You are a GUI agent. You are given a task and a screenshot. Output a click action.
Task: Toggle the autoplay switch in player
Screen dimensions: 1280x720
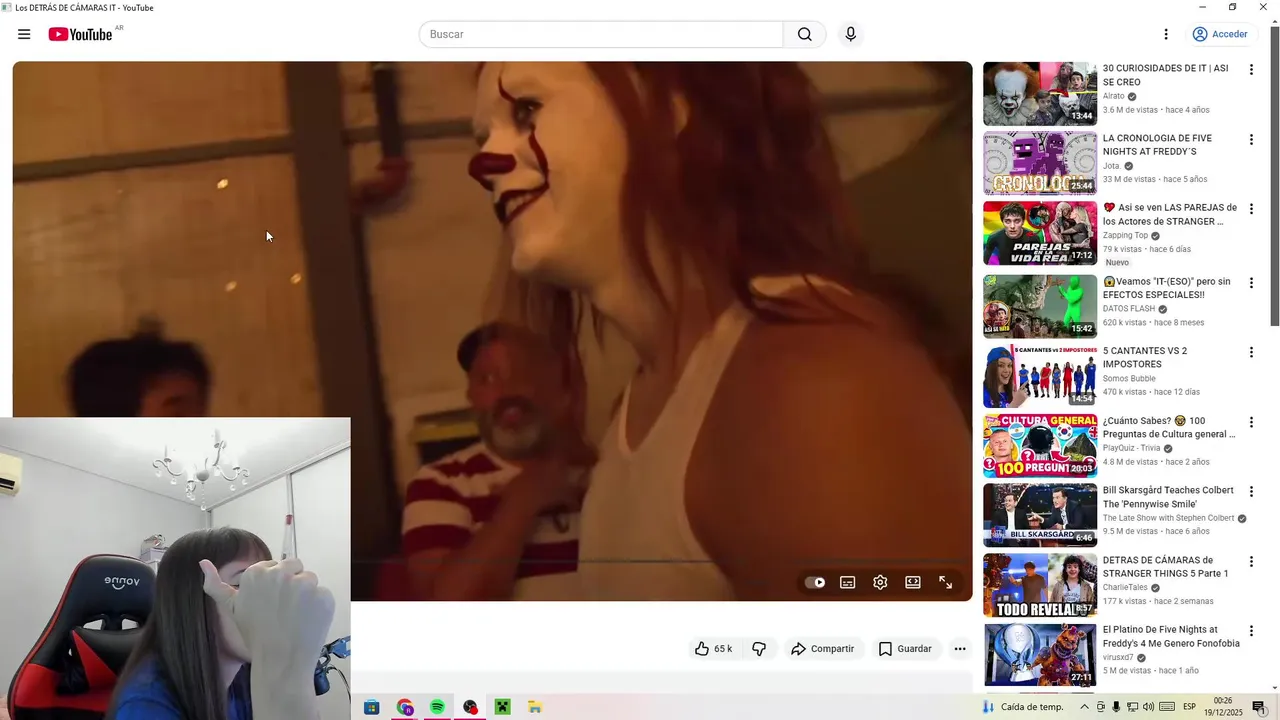pyautogui.click(x=815, y=582)
